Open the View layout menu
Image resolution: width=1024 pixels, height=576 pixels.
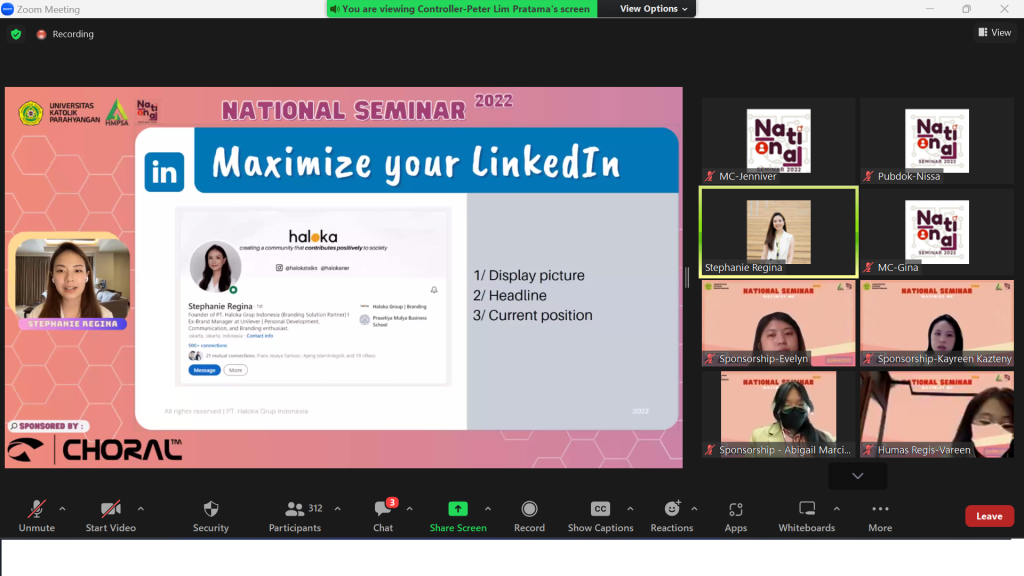995,33
